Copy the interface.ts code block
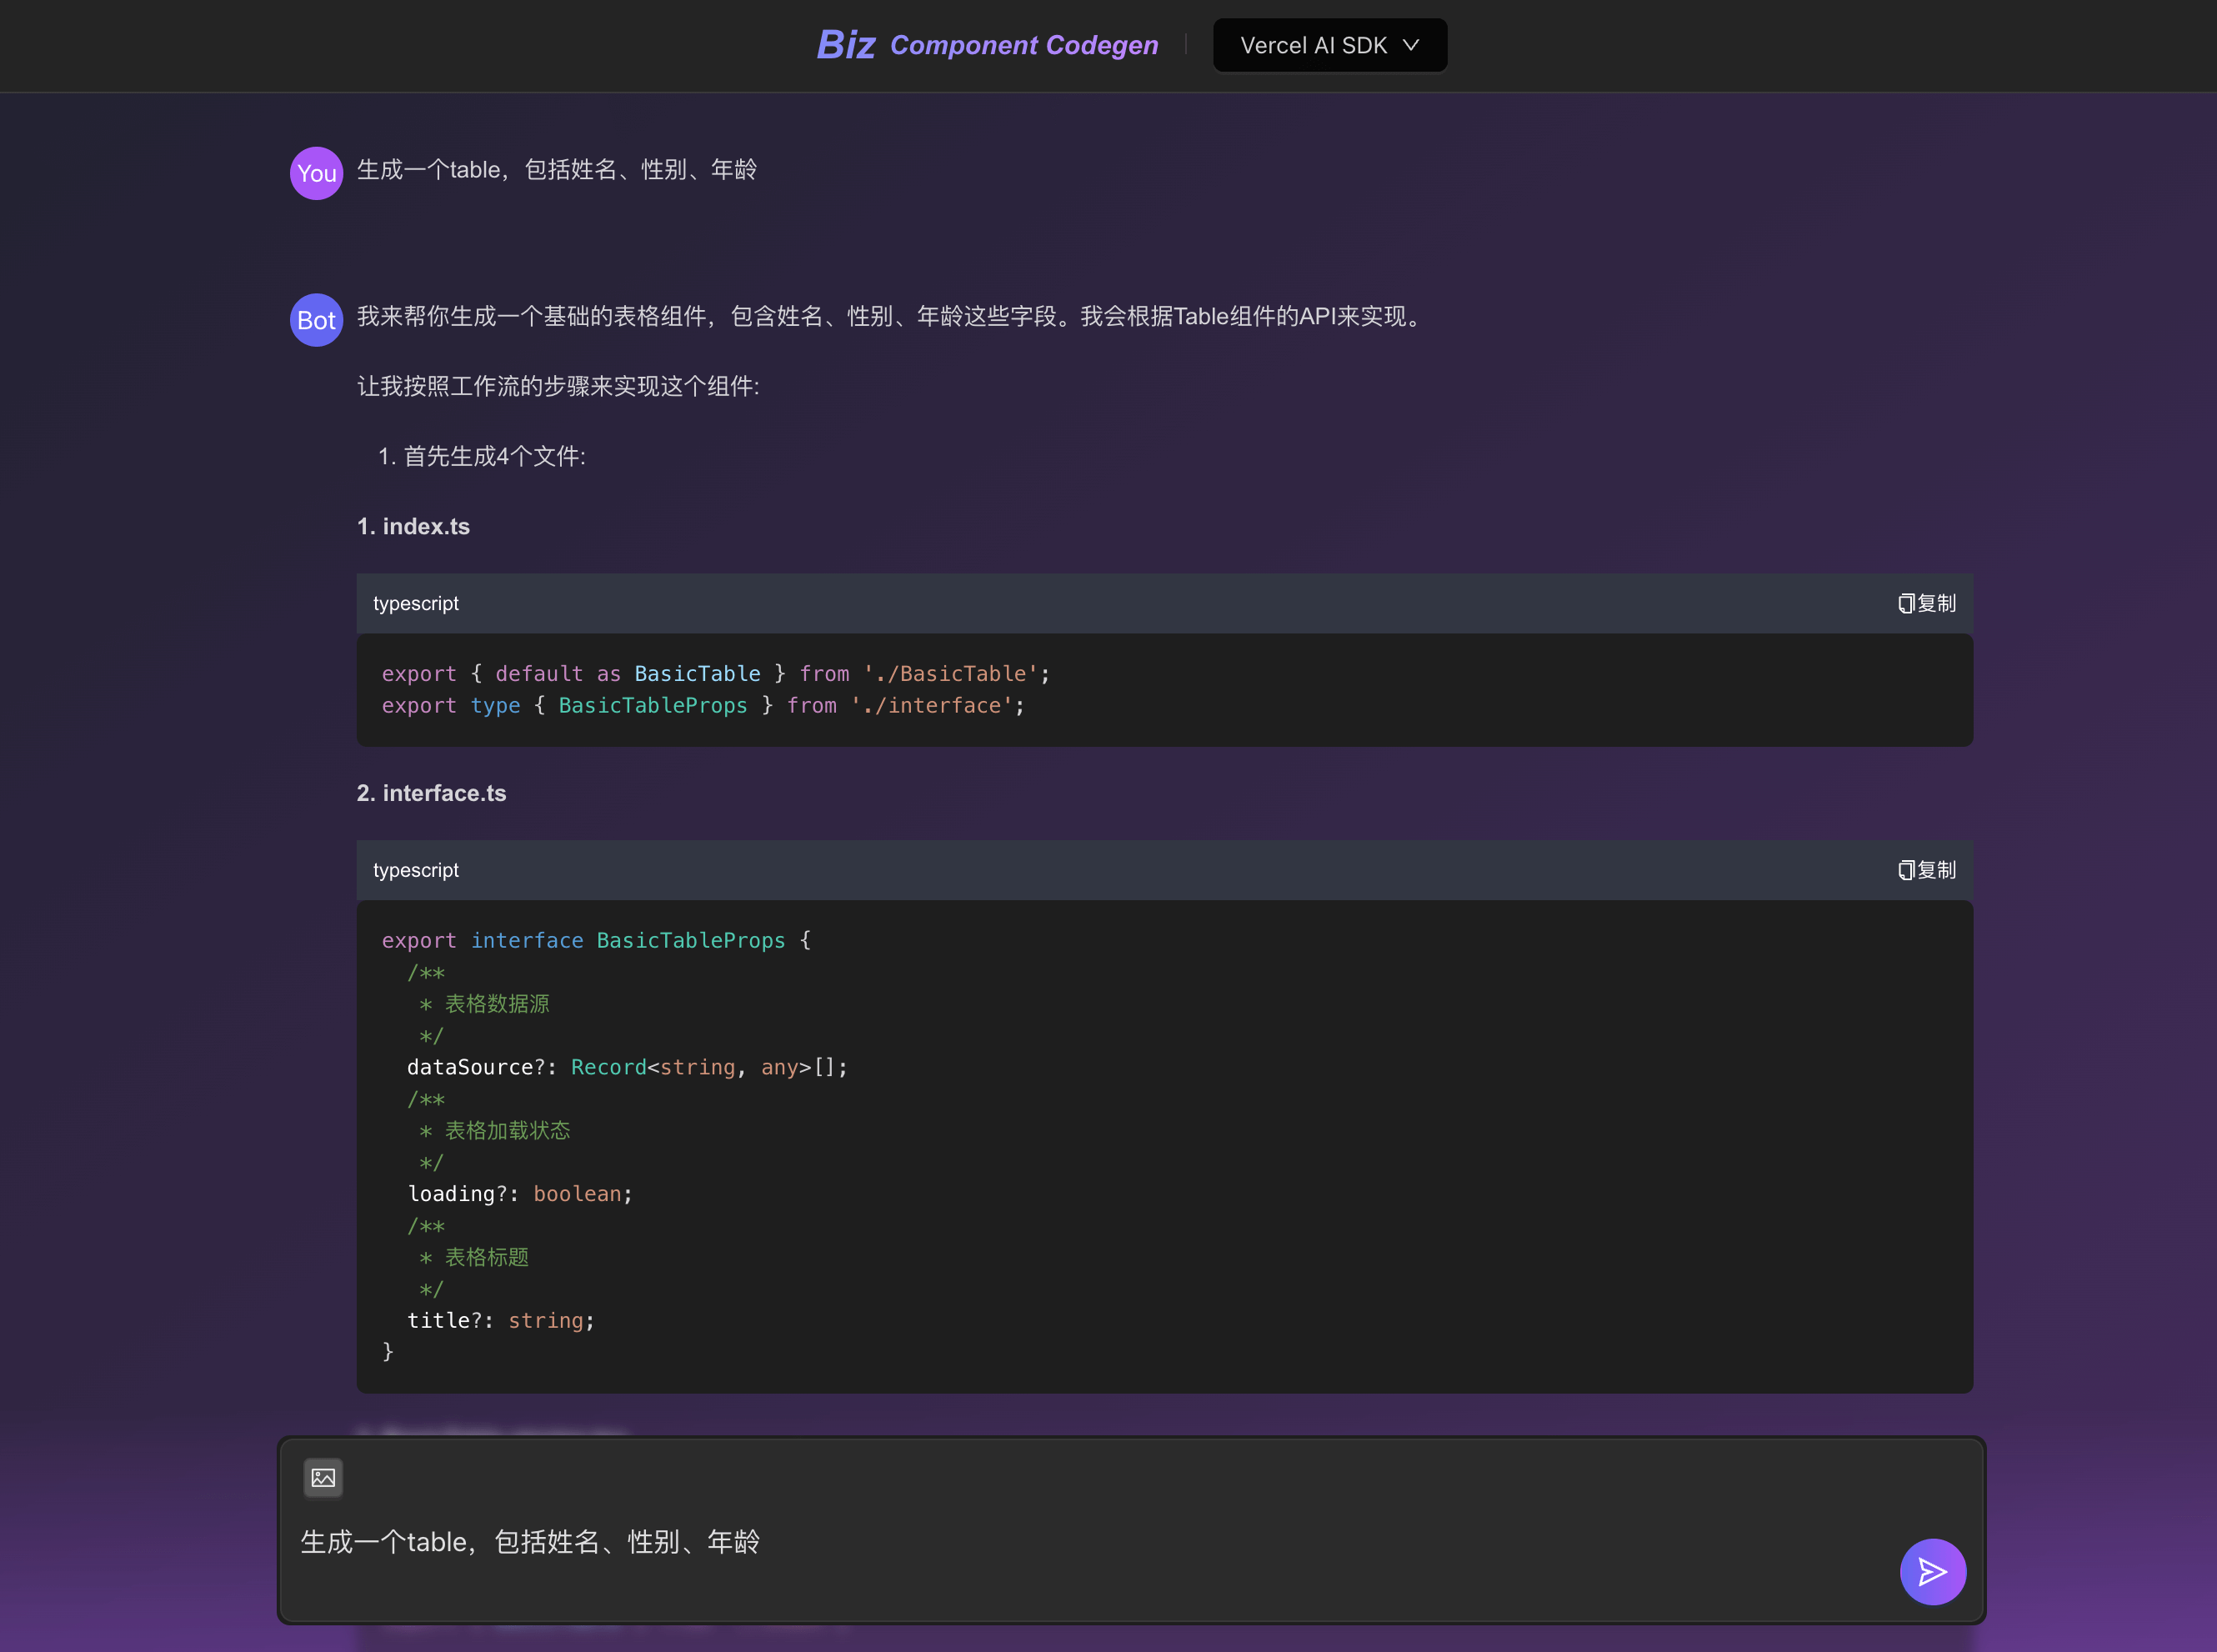Viewport: 2217px width, 1652px height. [x=1926, y=870]
